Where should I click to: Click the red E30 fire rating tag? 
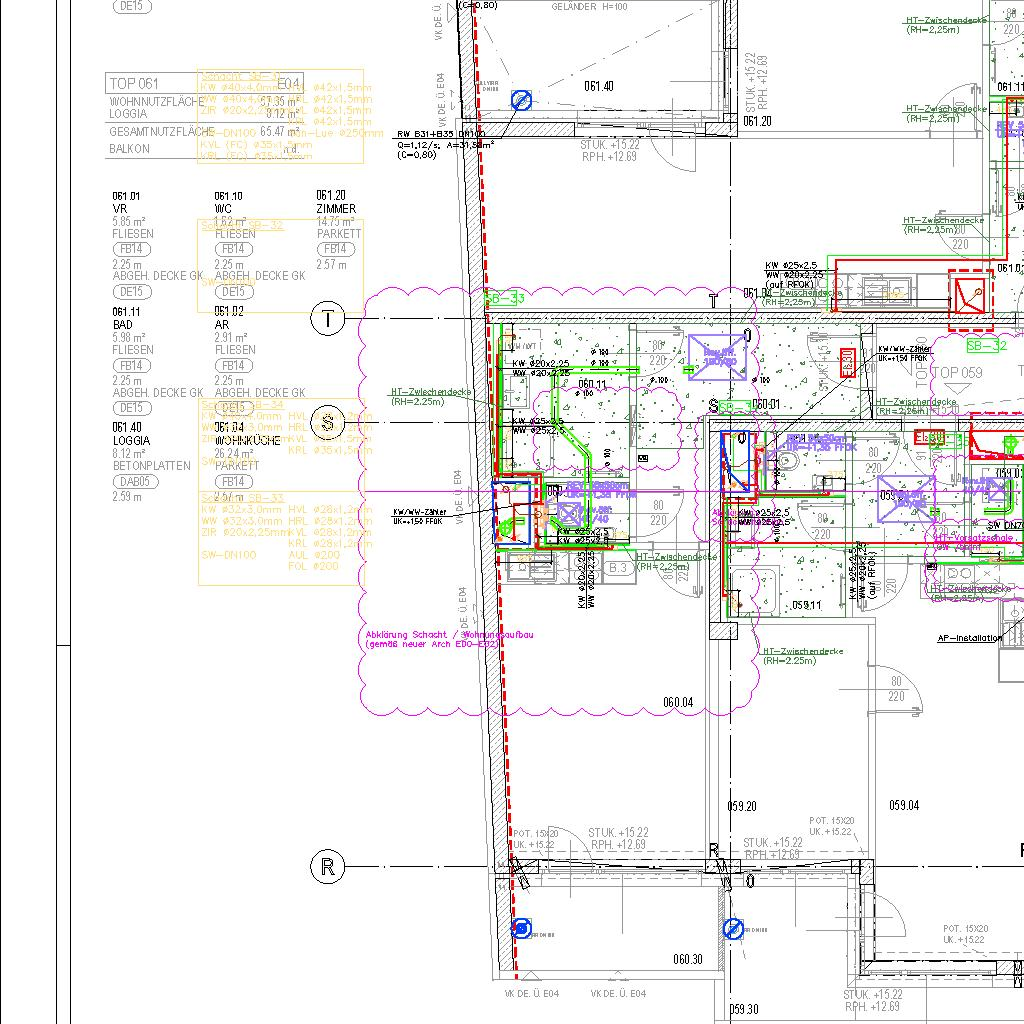[846, 361]
